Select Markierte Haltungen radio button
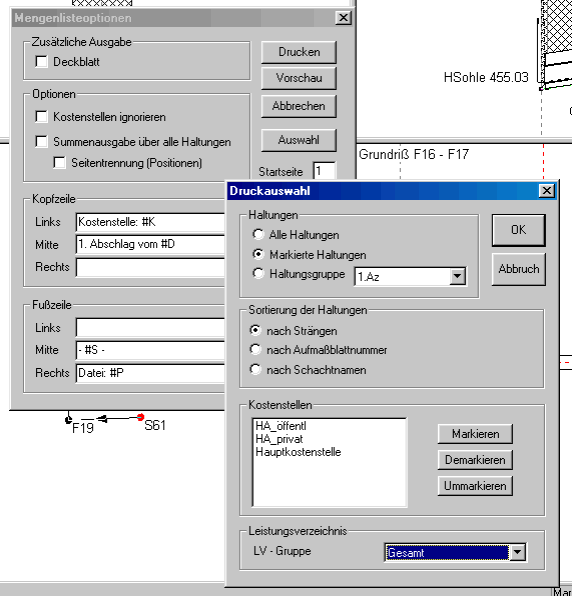Image resolution: width=572 pixels, height=596 pixels. click(258, 254)
